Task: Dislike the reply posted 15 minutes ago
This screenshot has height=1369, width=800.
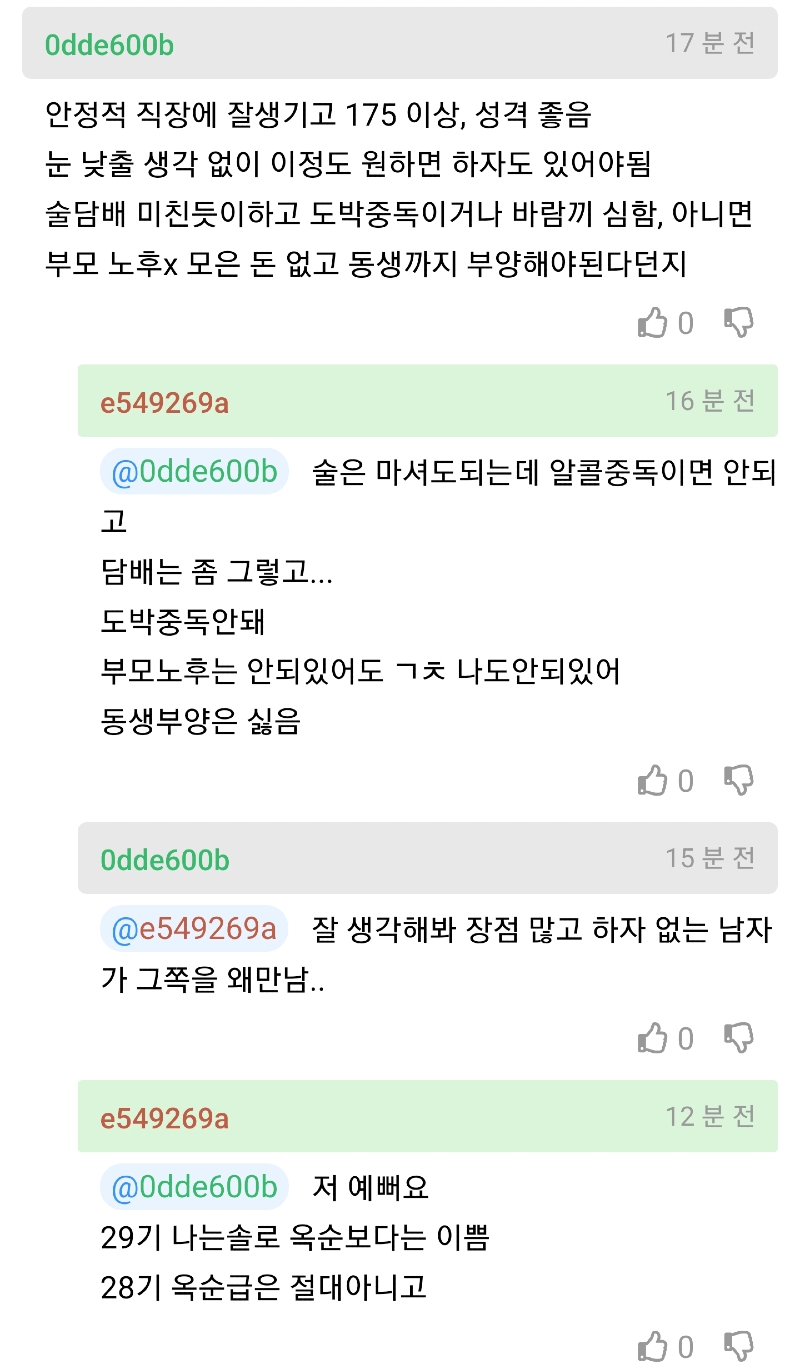Action: (738, 1038)
